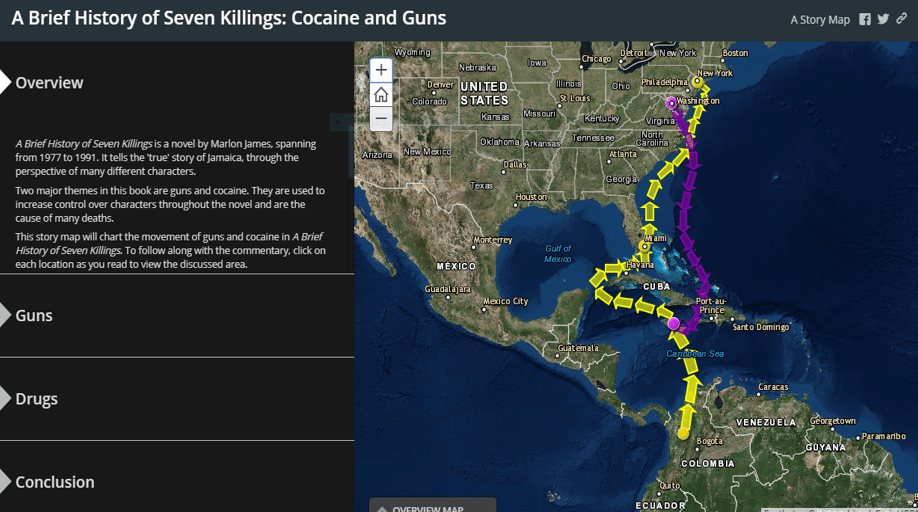Select the purple marker at Jamaica
The width and height of the screenshot is (918, 512).
(x=674, y=323)
